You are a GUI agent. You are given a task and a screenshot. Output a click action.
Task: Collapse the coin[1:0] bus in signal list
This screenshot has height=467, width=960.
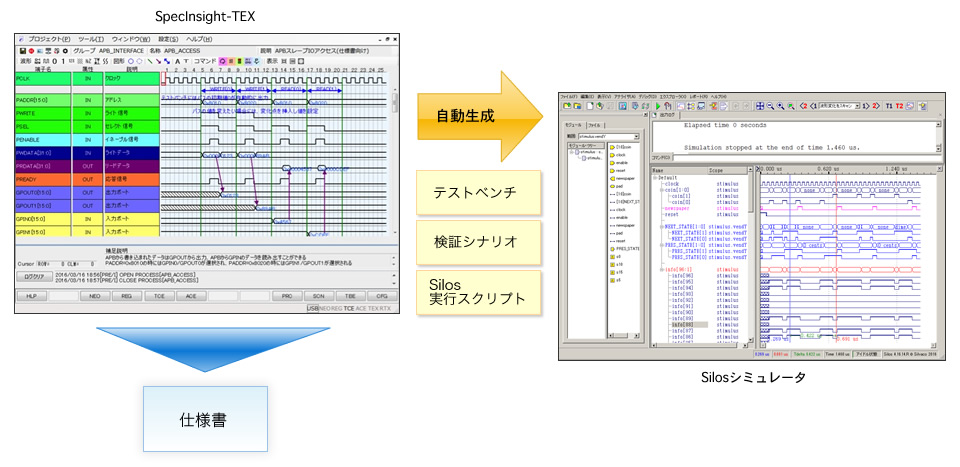click(x=662, y=190)
